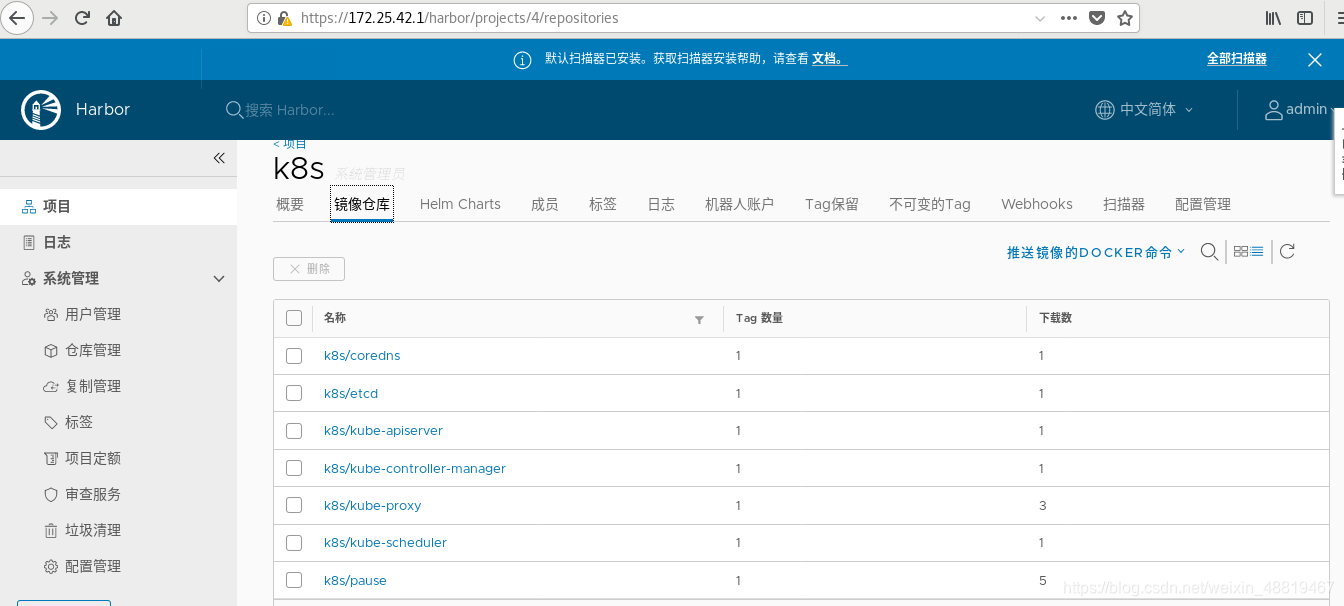Switch to the Helm Charts tab

[460, 204]
